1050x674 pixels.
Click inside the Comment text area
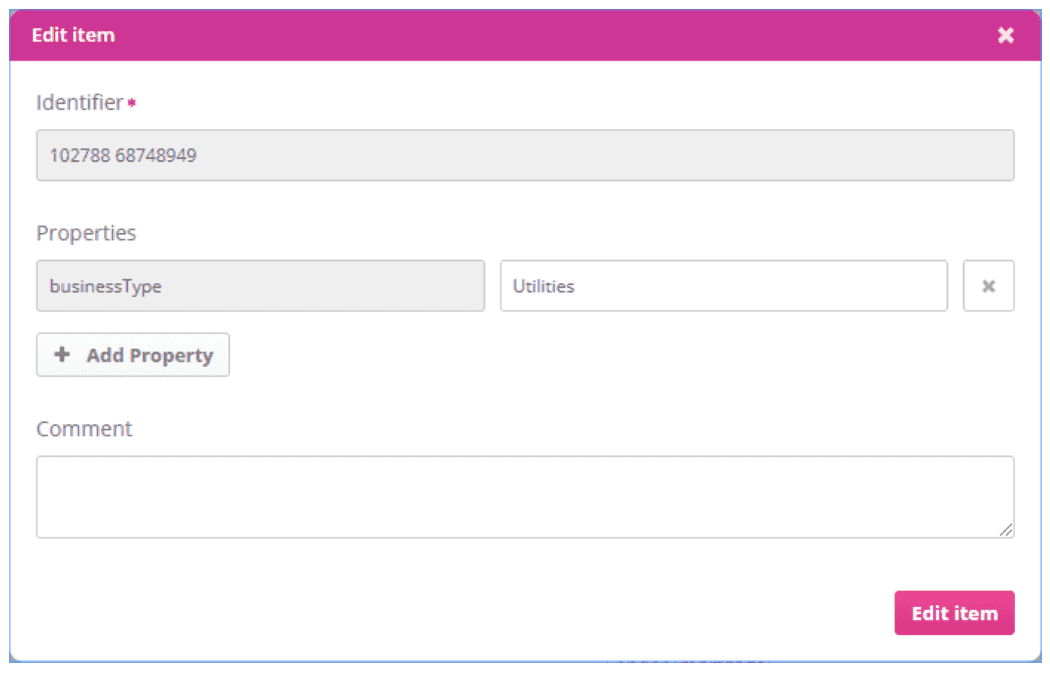[x=525, y=497]
